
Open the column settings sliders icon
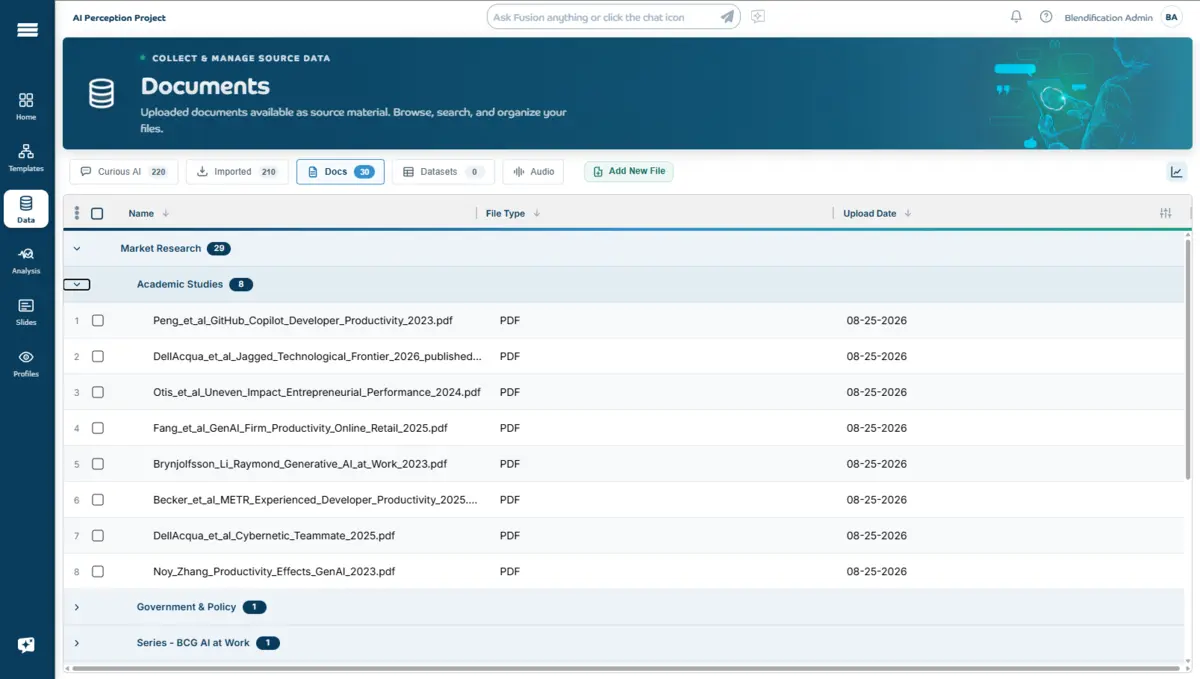coord(1166,213)
